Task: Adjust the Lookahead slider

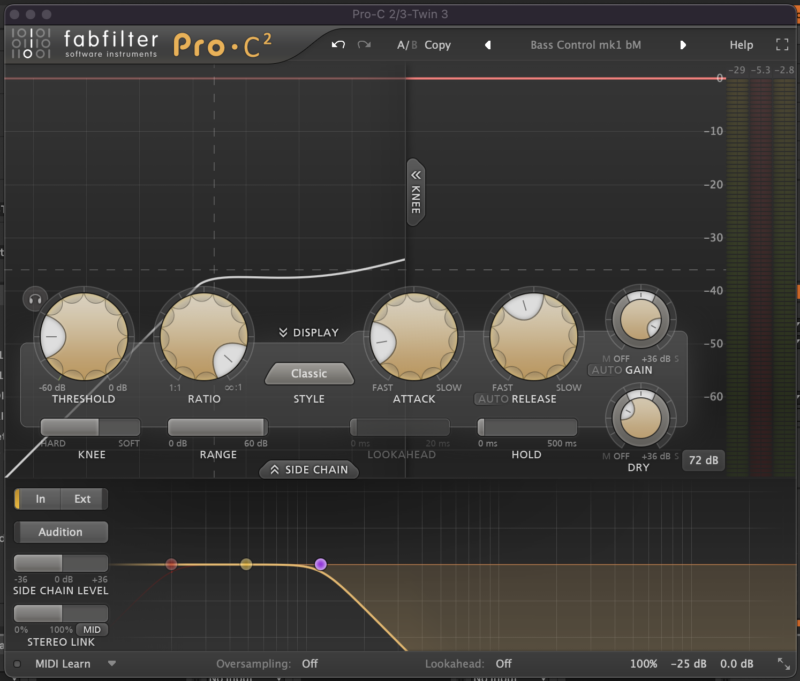Action: point(400,427)
